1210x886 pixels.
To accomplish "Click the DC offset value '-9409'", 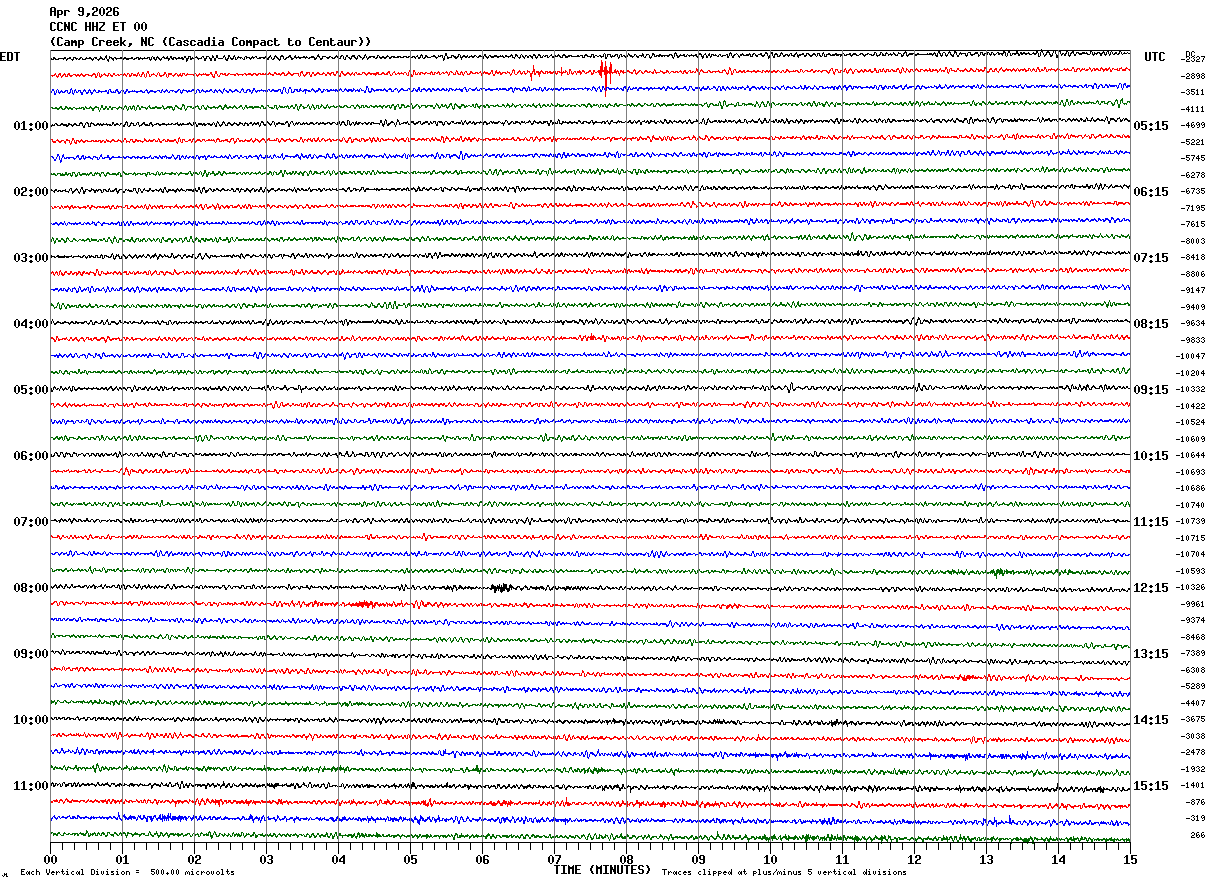I will 1193,307.
